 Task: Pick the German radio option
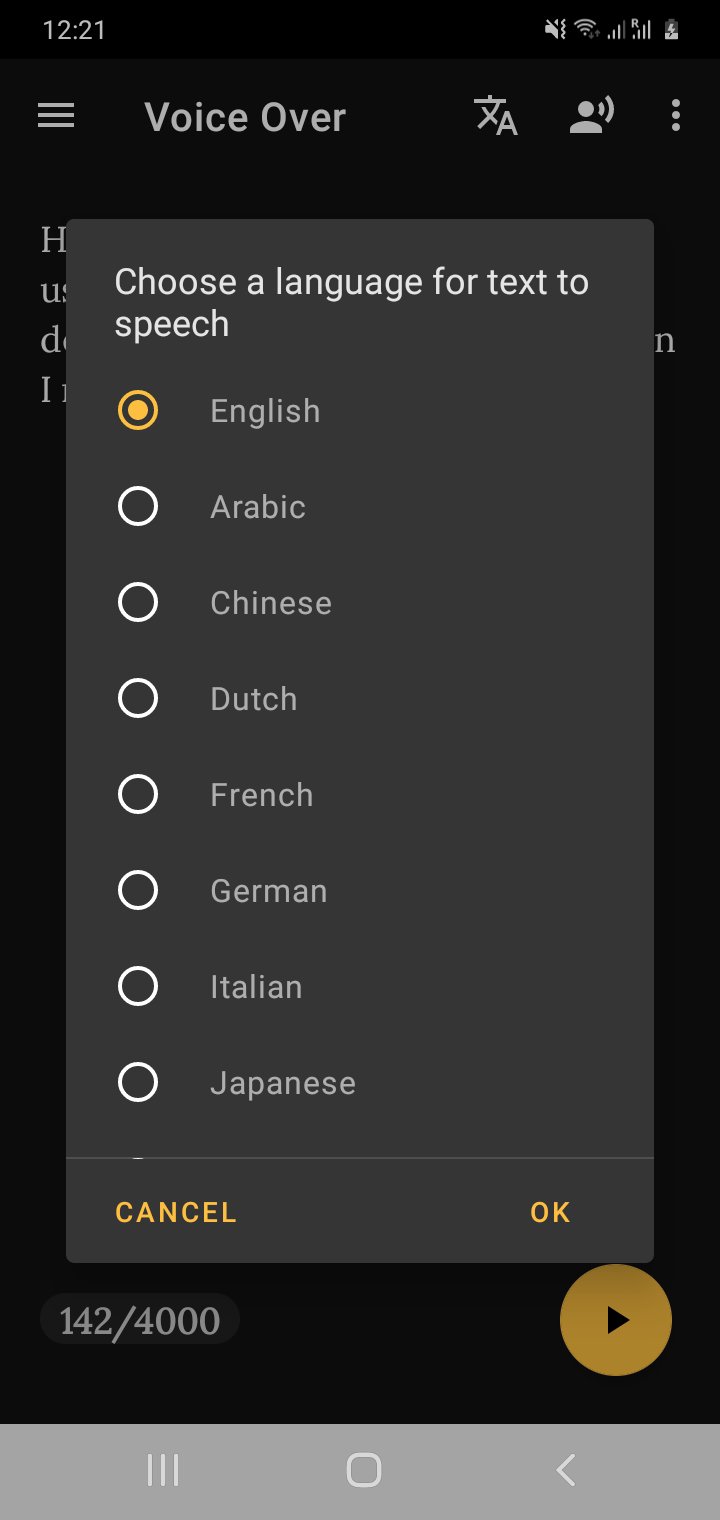[138, 891]
